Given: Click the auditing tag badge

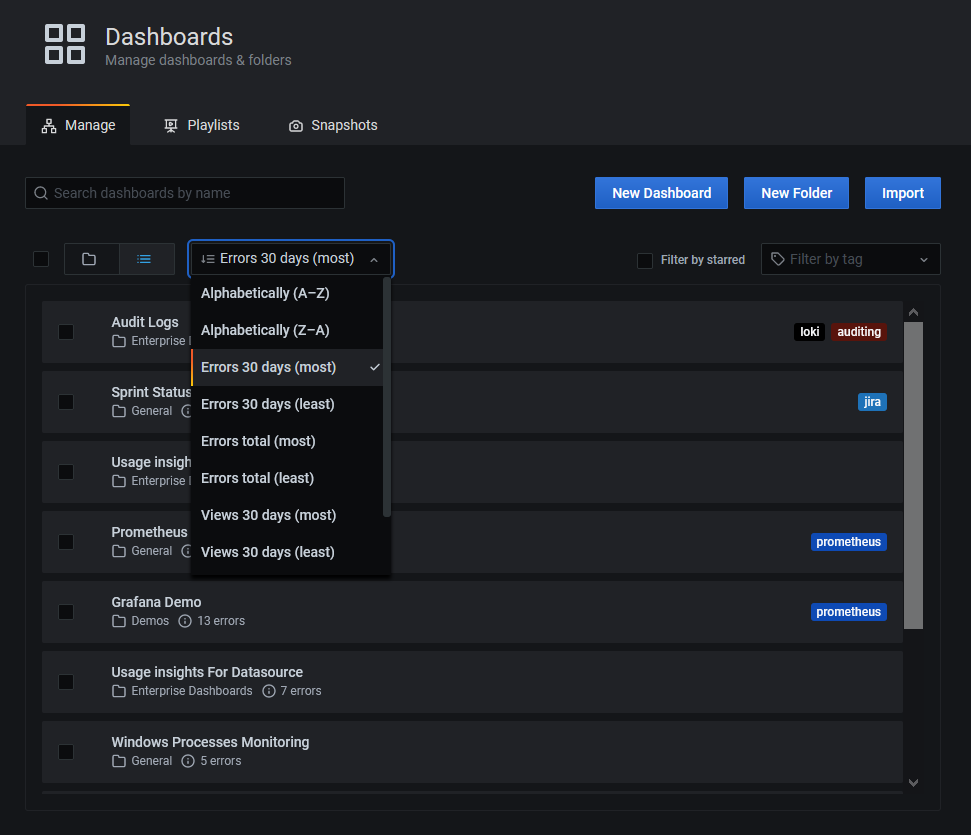Looking at the screenshot, I should click(859, 332).
